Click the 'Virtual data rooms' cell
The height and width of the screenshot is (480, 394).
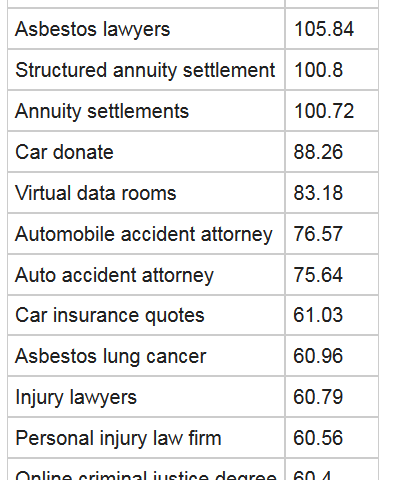point(146,193)
